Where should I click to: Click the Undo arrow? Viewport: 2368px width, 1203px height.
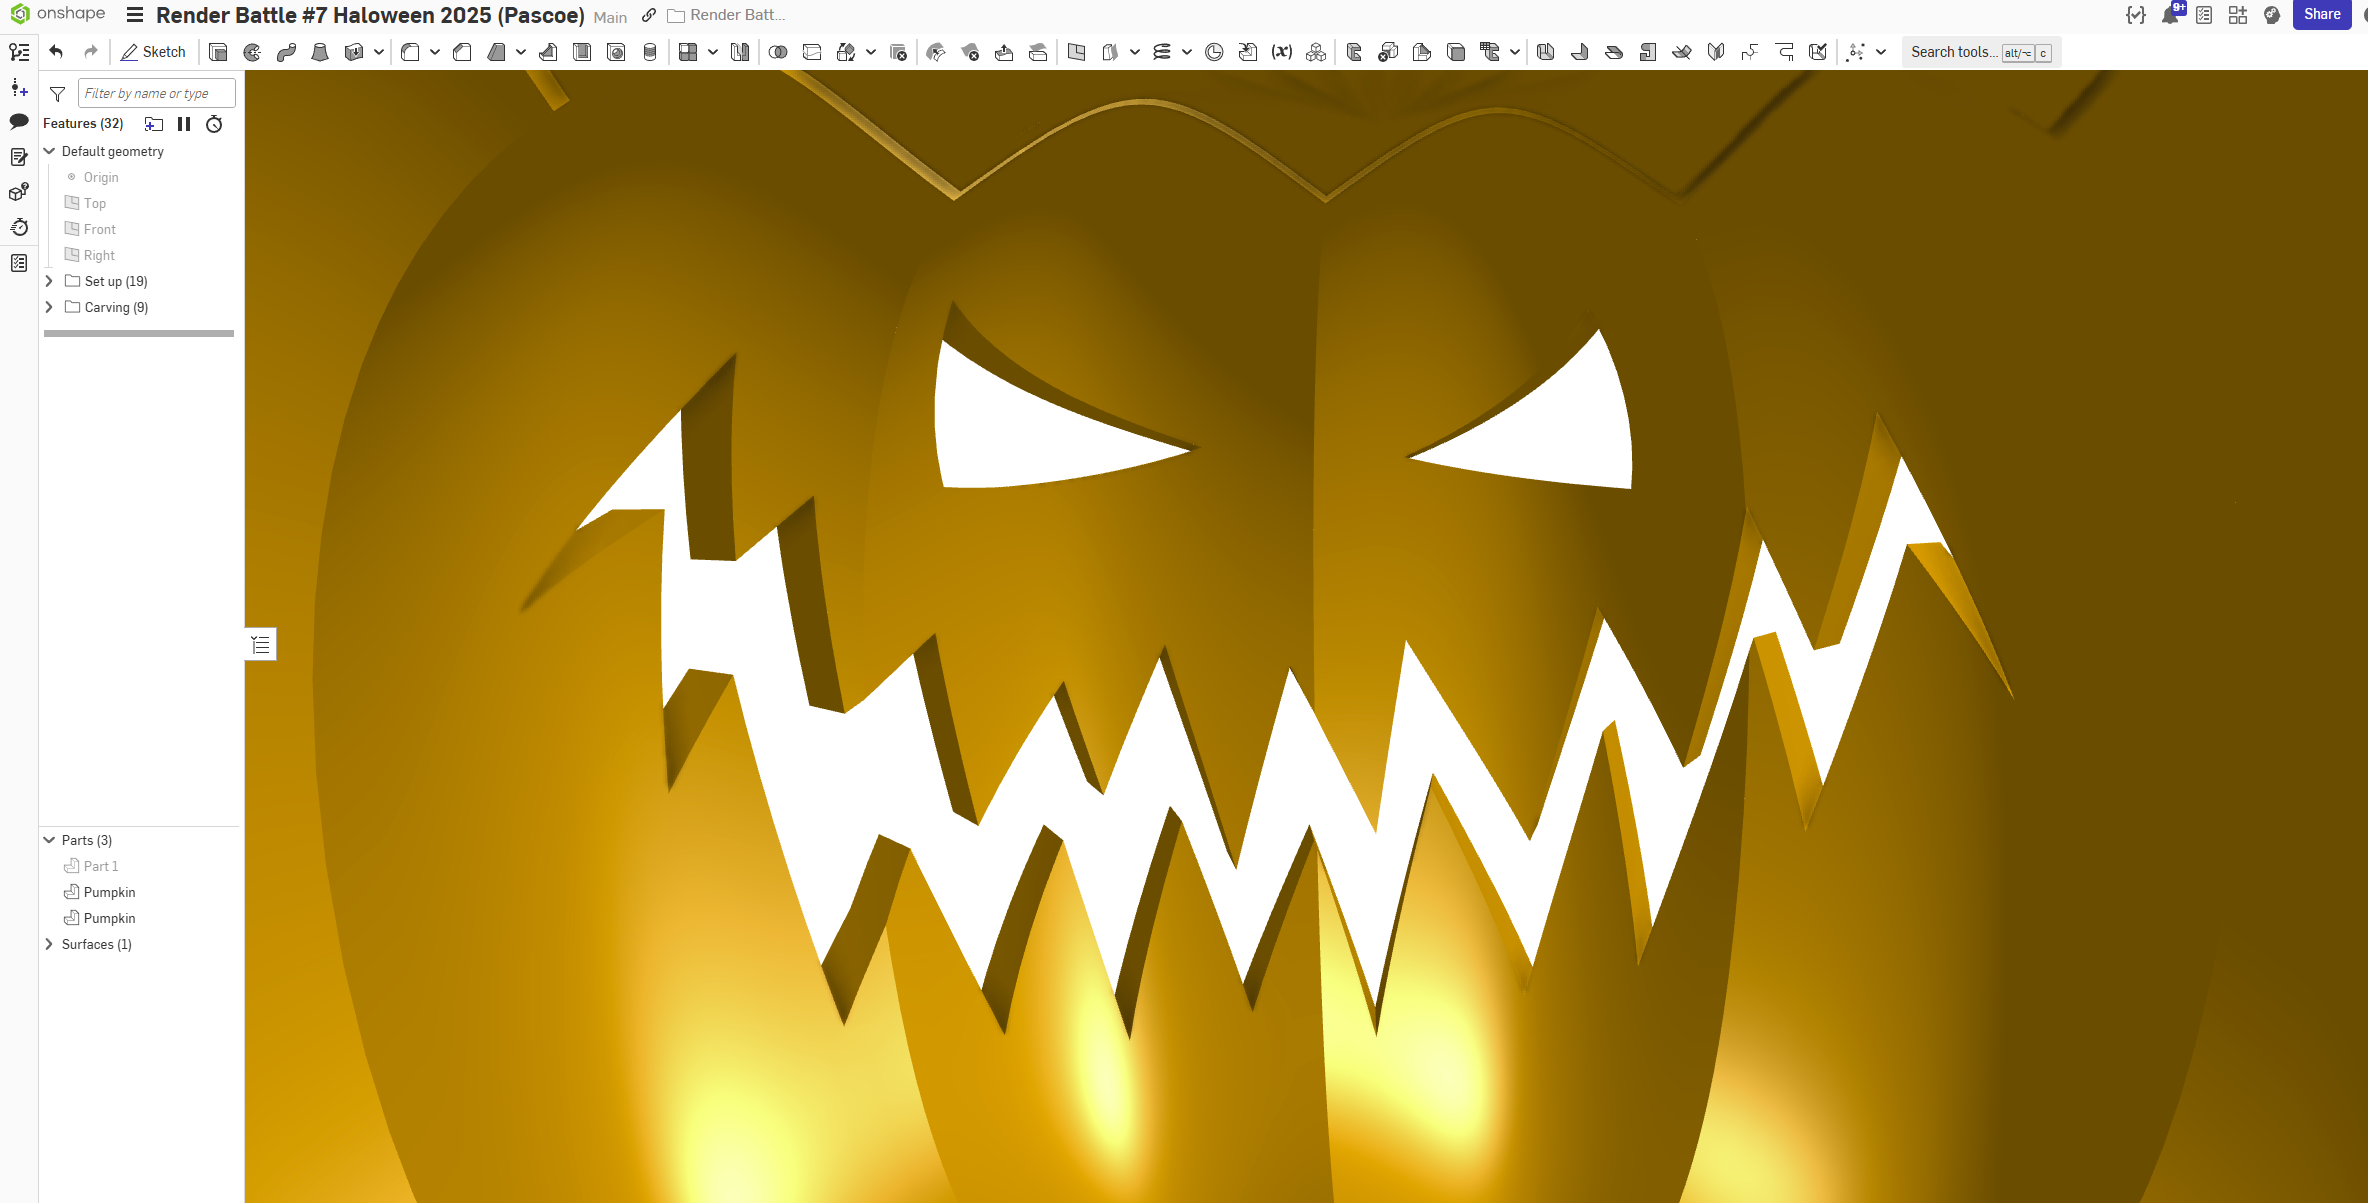pyautogui.click(x=57, y=52)
